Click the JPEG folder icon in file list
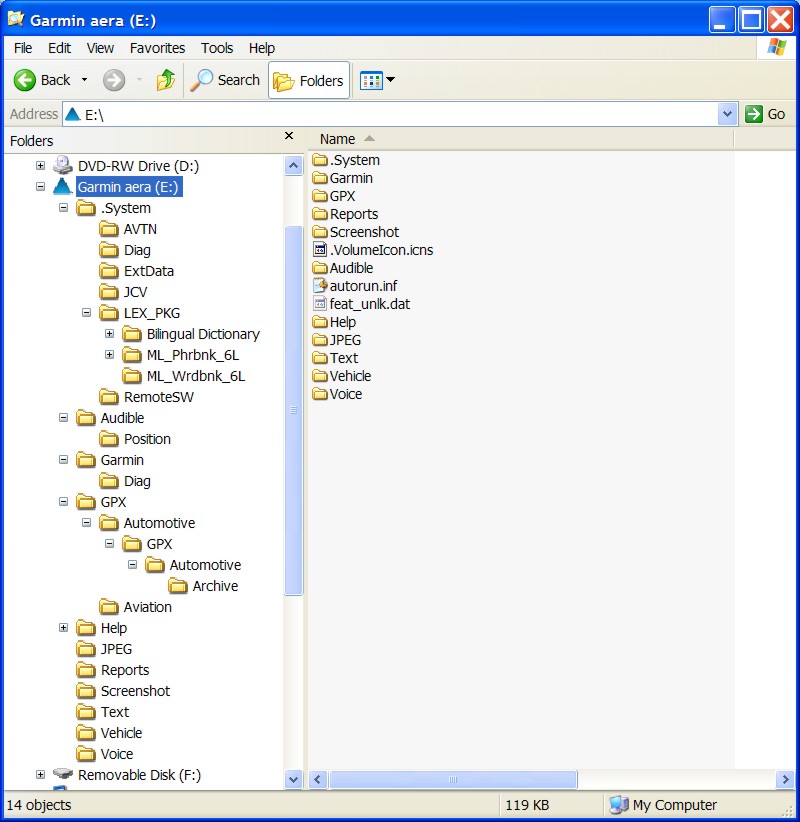Screen dimensions: 800x822 pos(320,339)
